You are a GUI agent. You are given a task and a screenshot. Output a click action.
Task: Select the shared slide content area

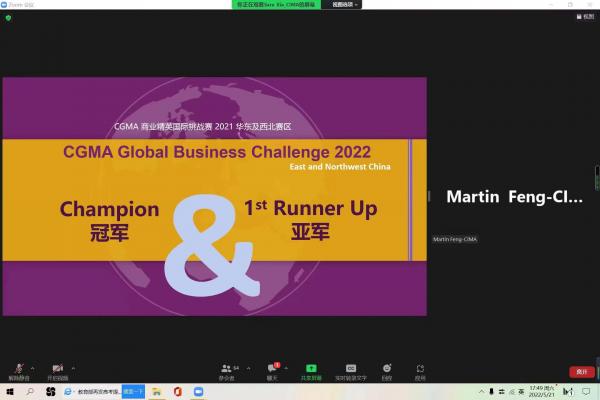[x=215, y=196]
